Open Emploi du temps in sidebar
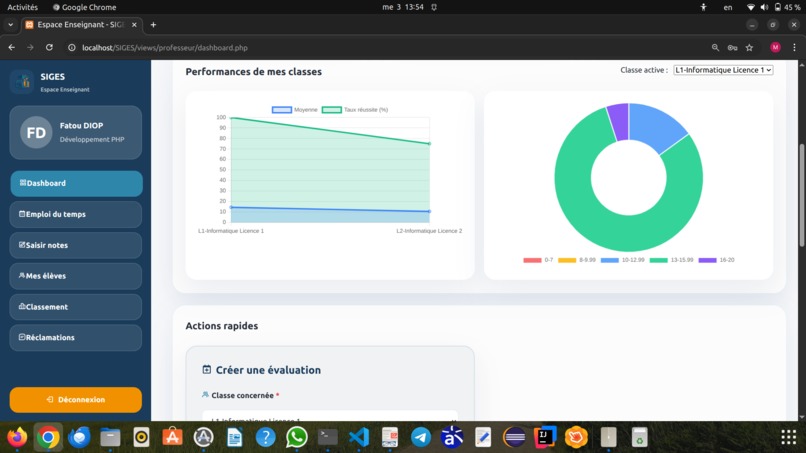This screenshot has width=806, height=453. [76, 214]
